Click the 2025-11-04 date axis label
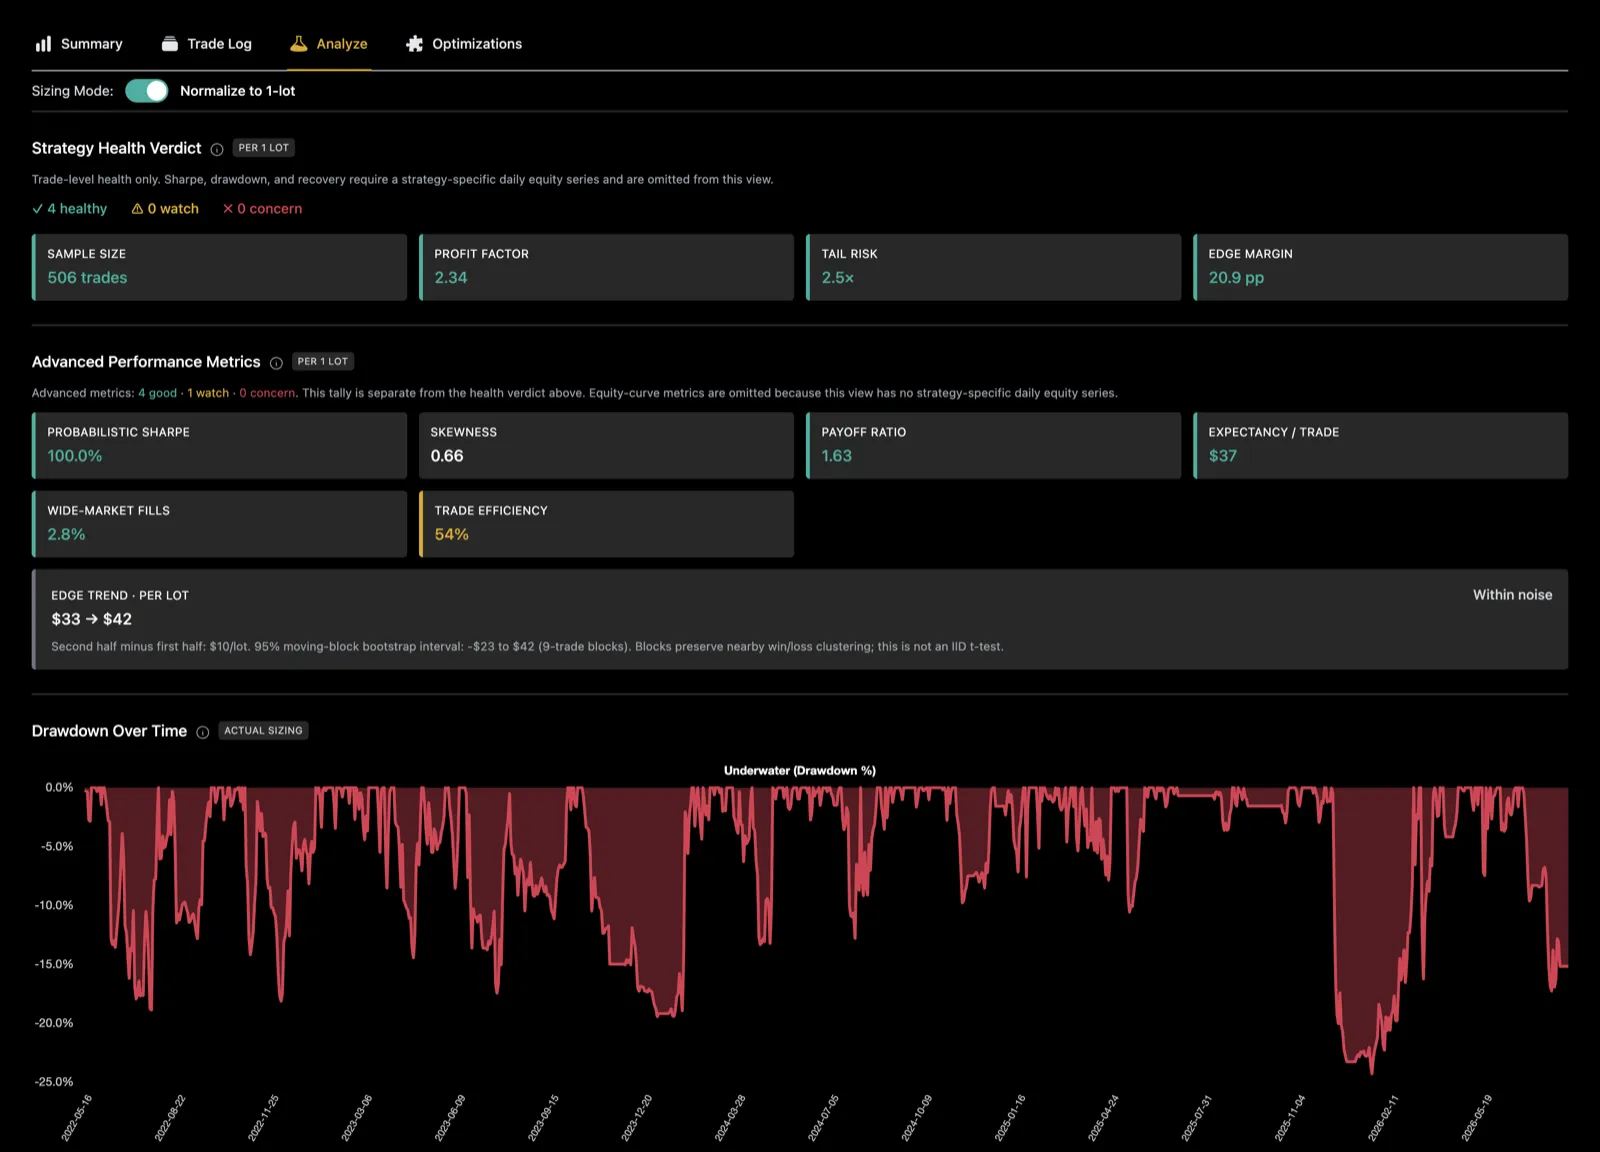Image resolution: width=1600 pixels, height=1152 pixels. [x=1290, y=1117]
